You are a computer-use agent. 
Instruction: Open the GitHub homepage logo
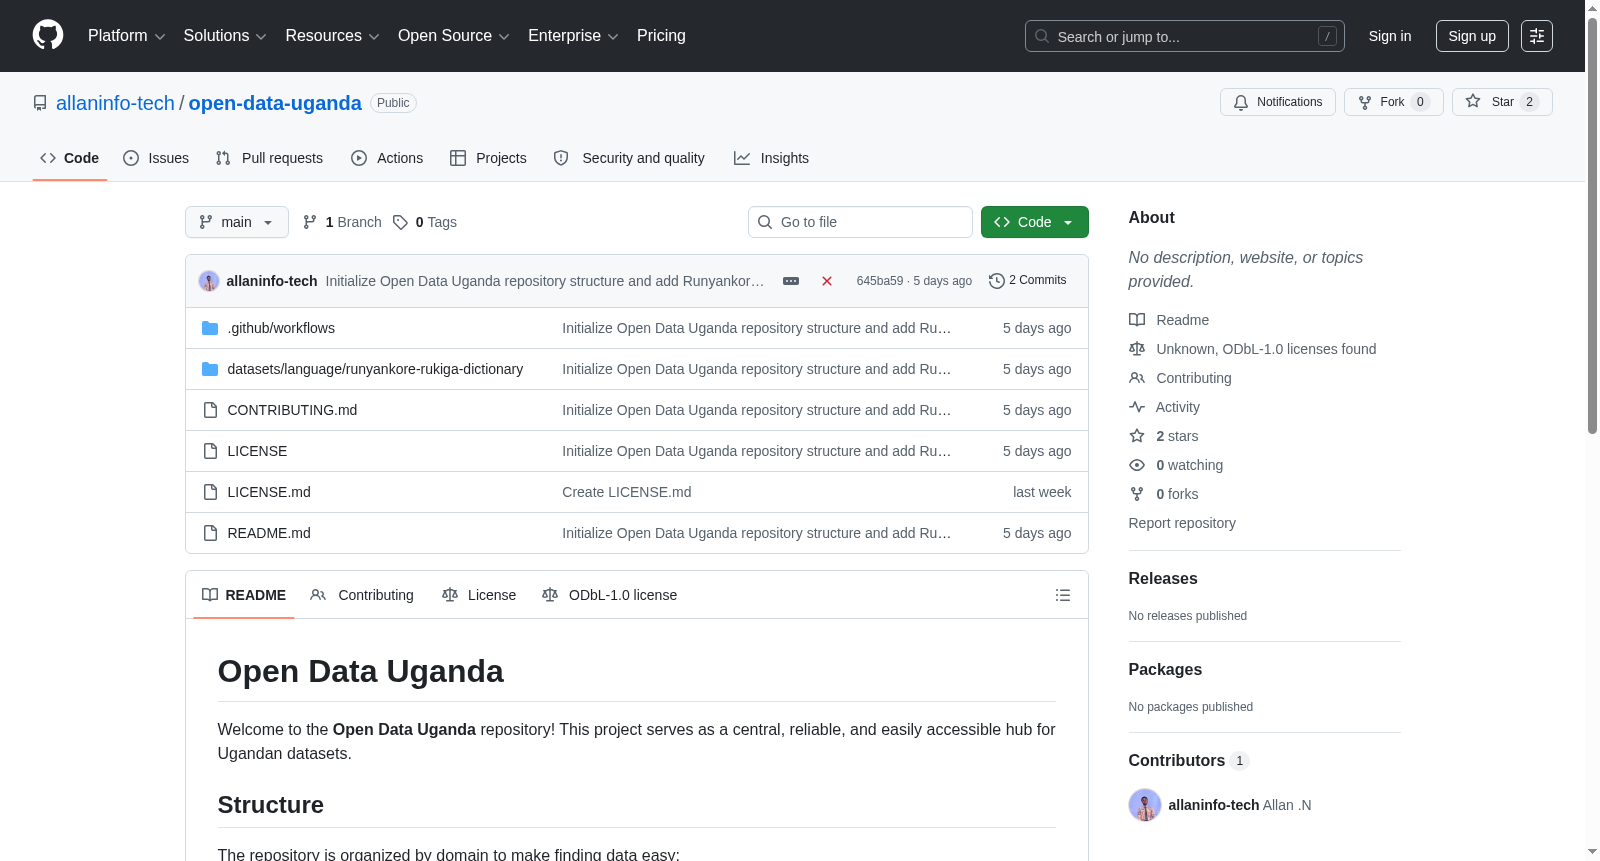48,36
